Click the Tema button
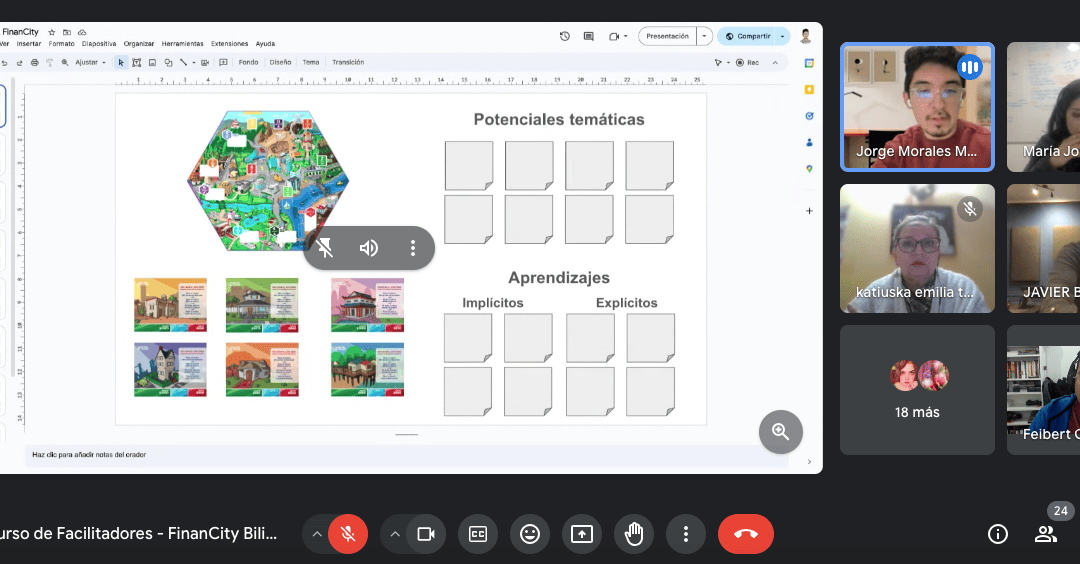The height and width of the screenshot is (564, 1080). click(x=311, y=63)
